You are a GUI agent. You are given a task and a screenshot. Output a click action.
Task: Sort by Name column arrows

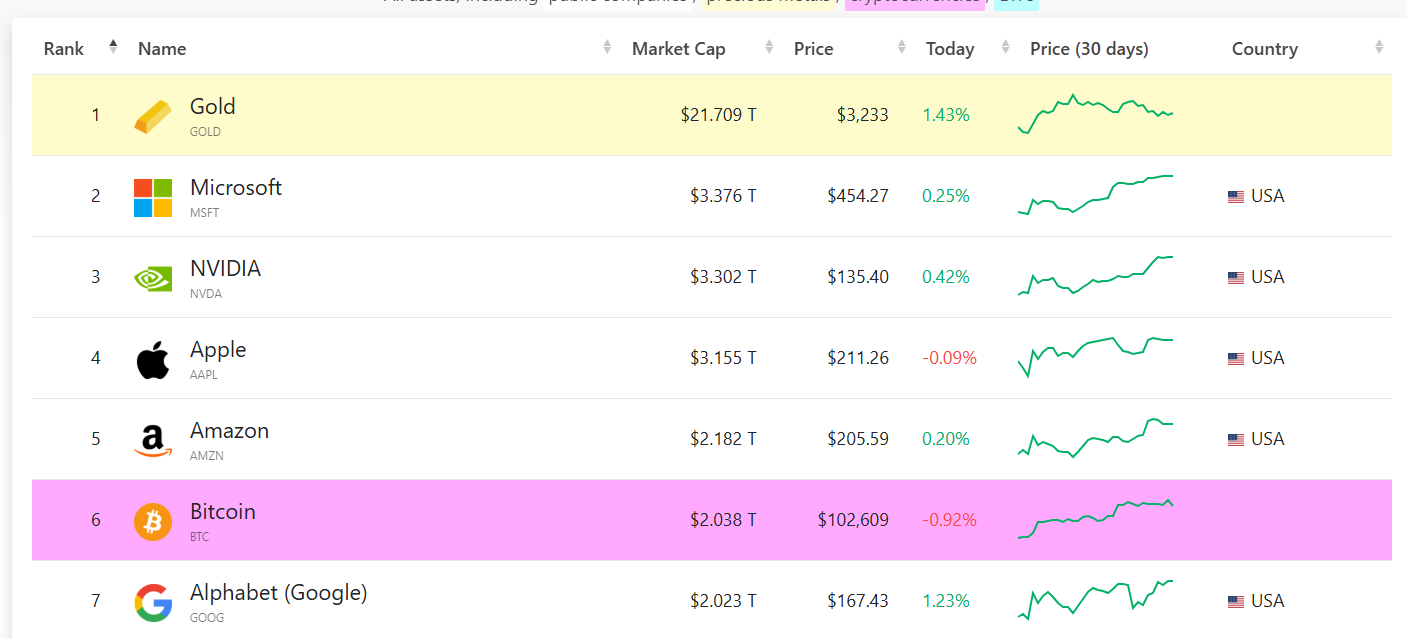click(607, 48)
